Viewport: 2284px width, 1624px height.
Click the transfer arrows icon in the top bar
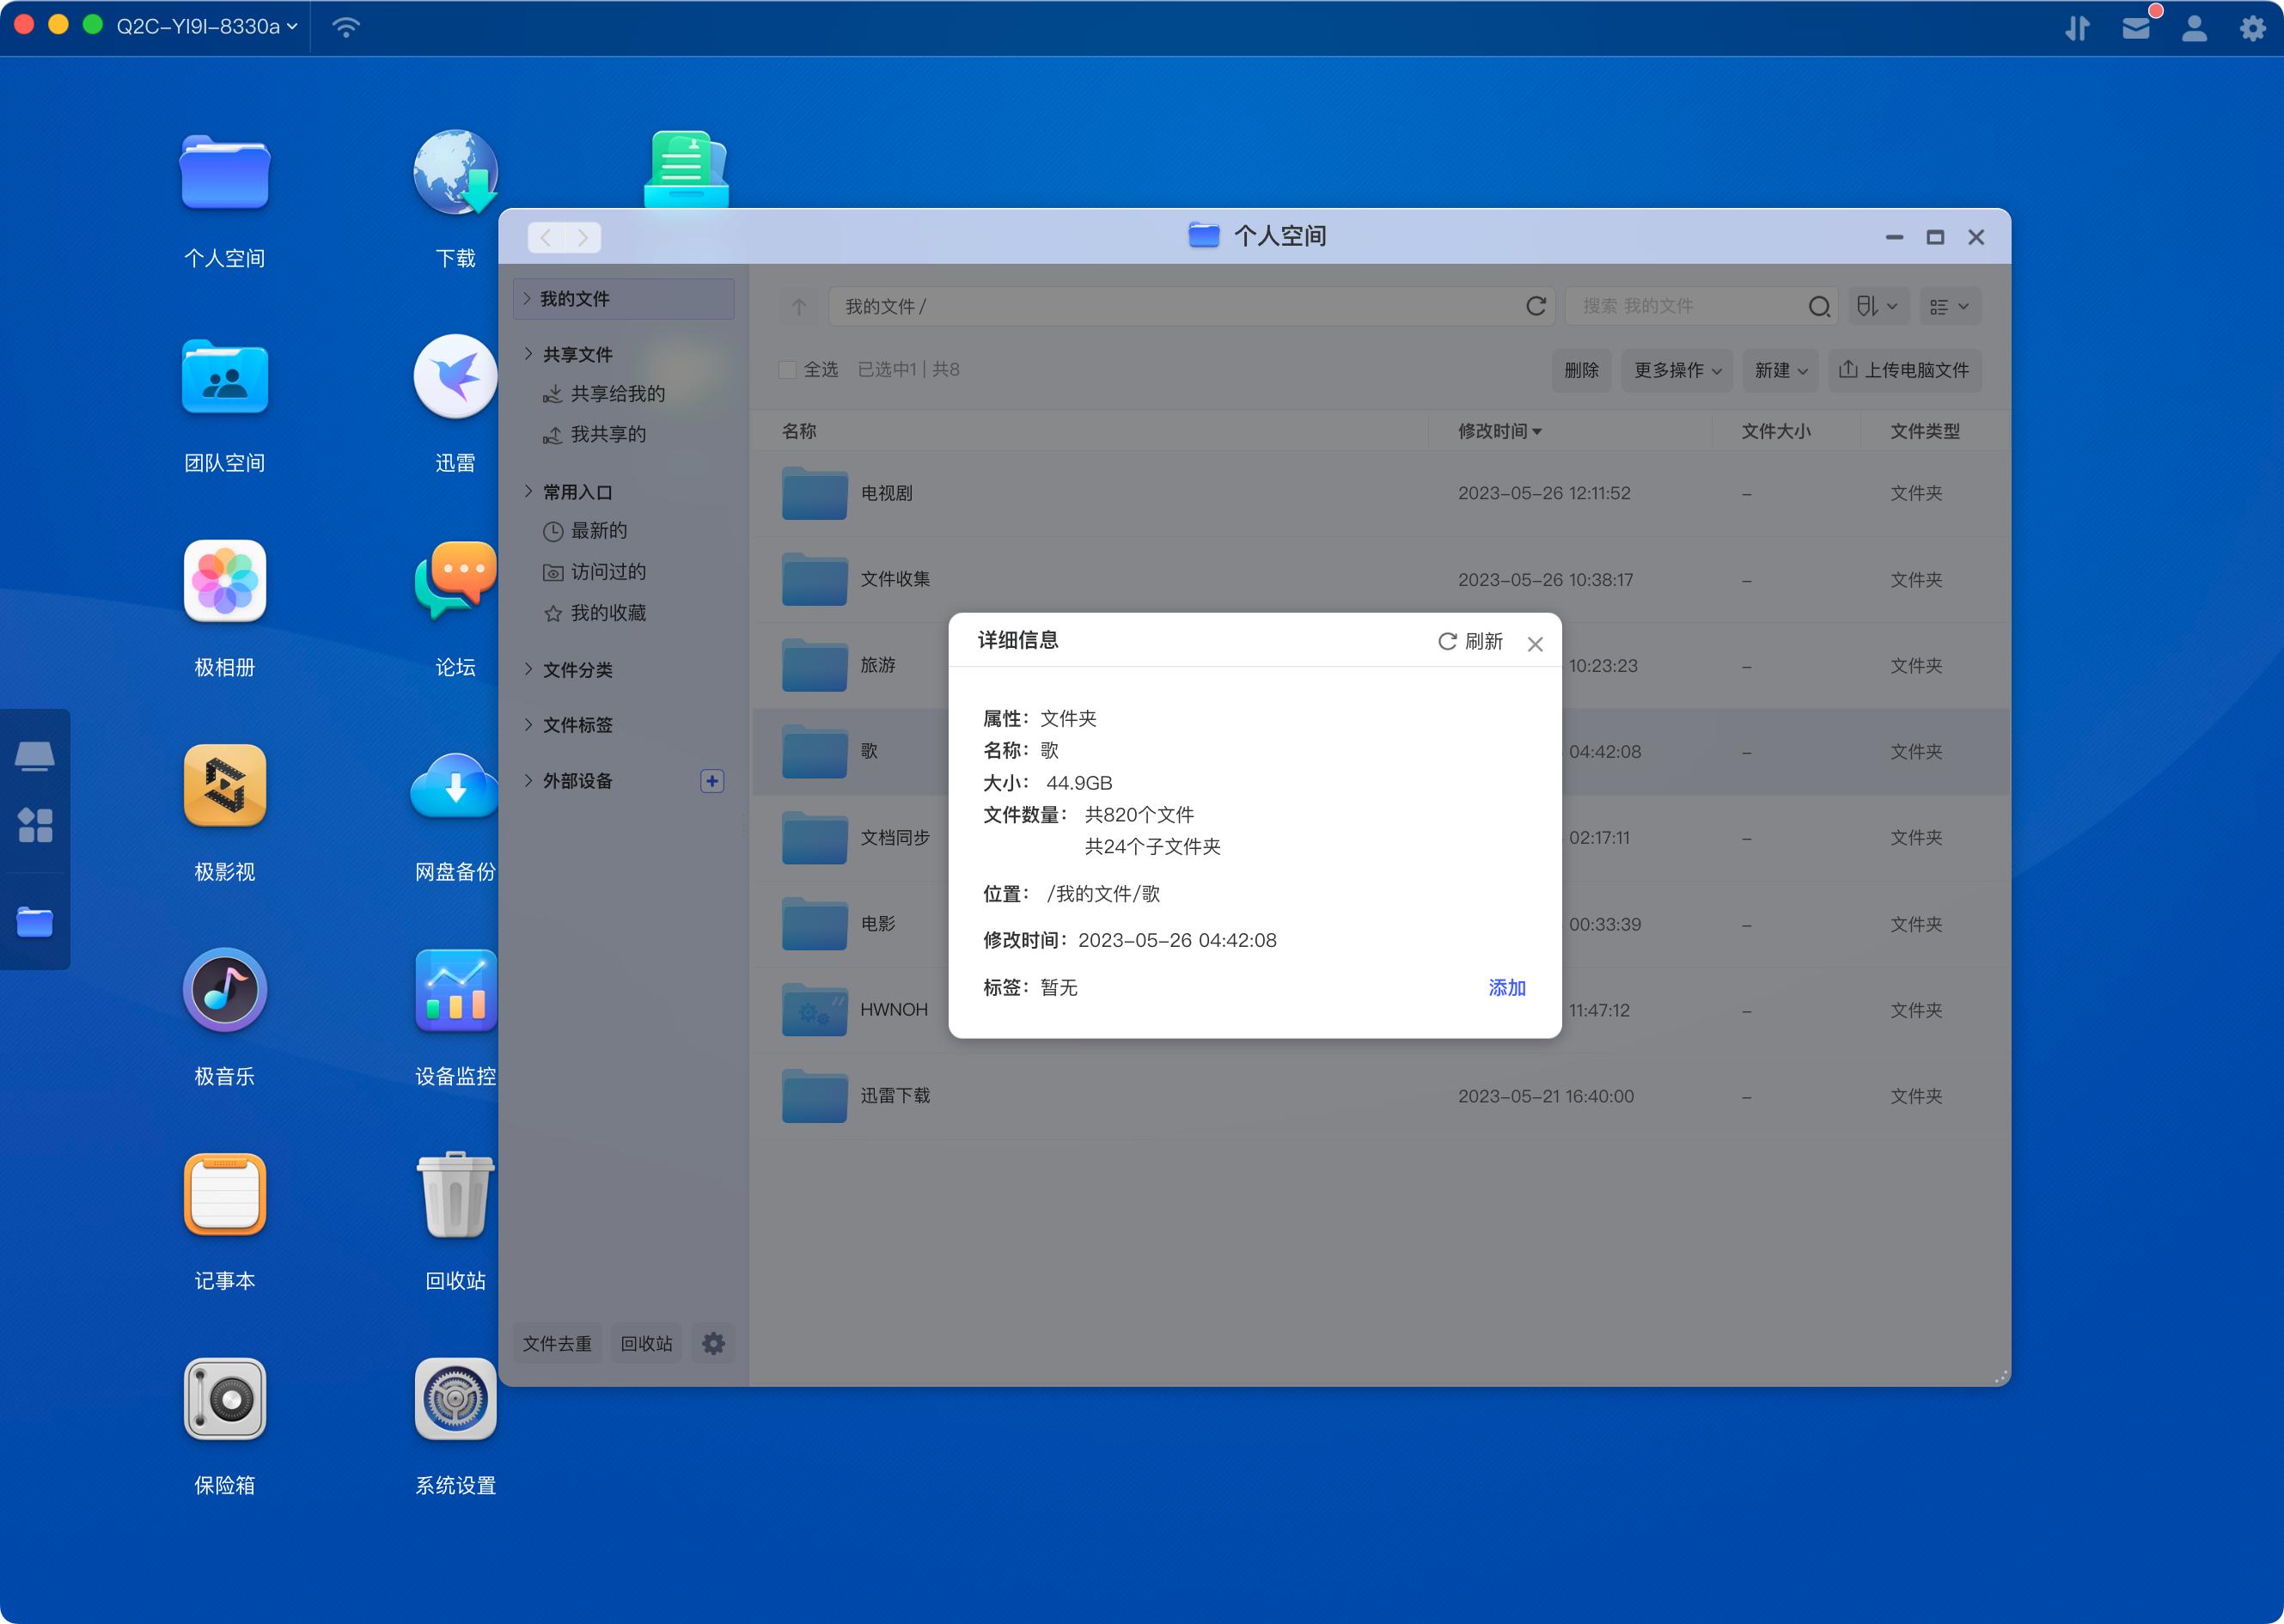[x=2077, y=28]
